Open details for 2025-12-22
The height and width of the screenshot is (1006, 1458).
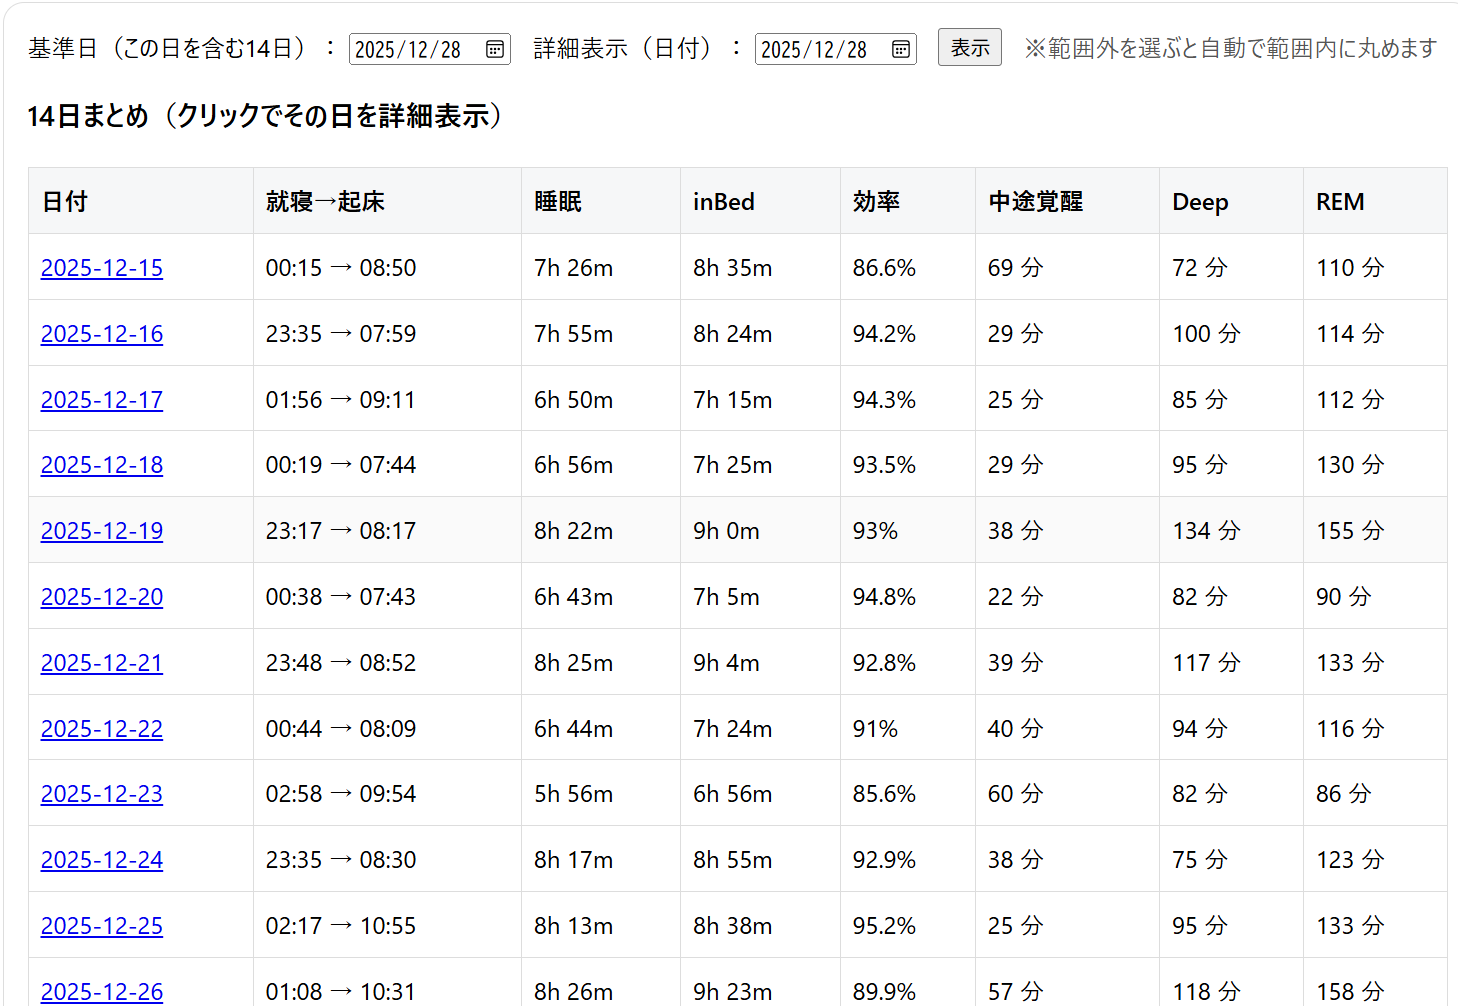tap(102, 729)
